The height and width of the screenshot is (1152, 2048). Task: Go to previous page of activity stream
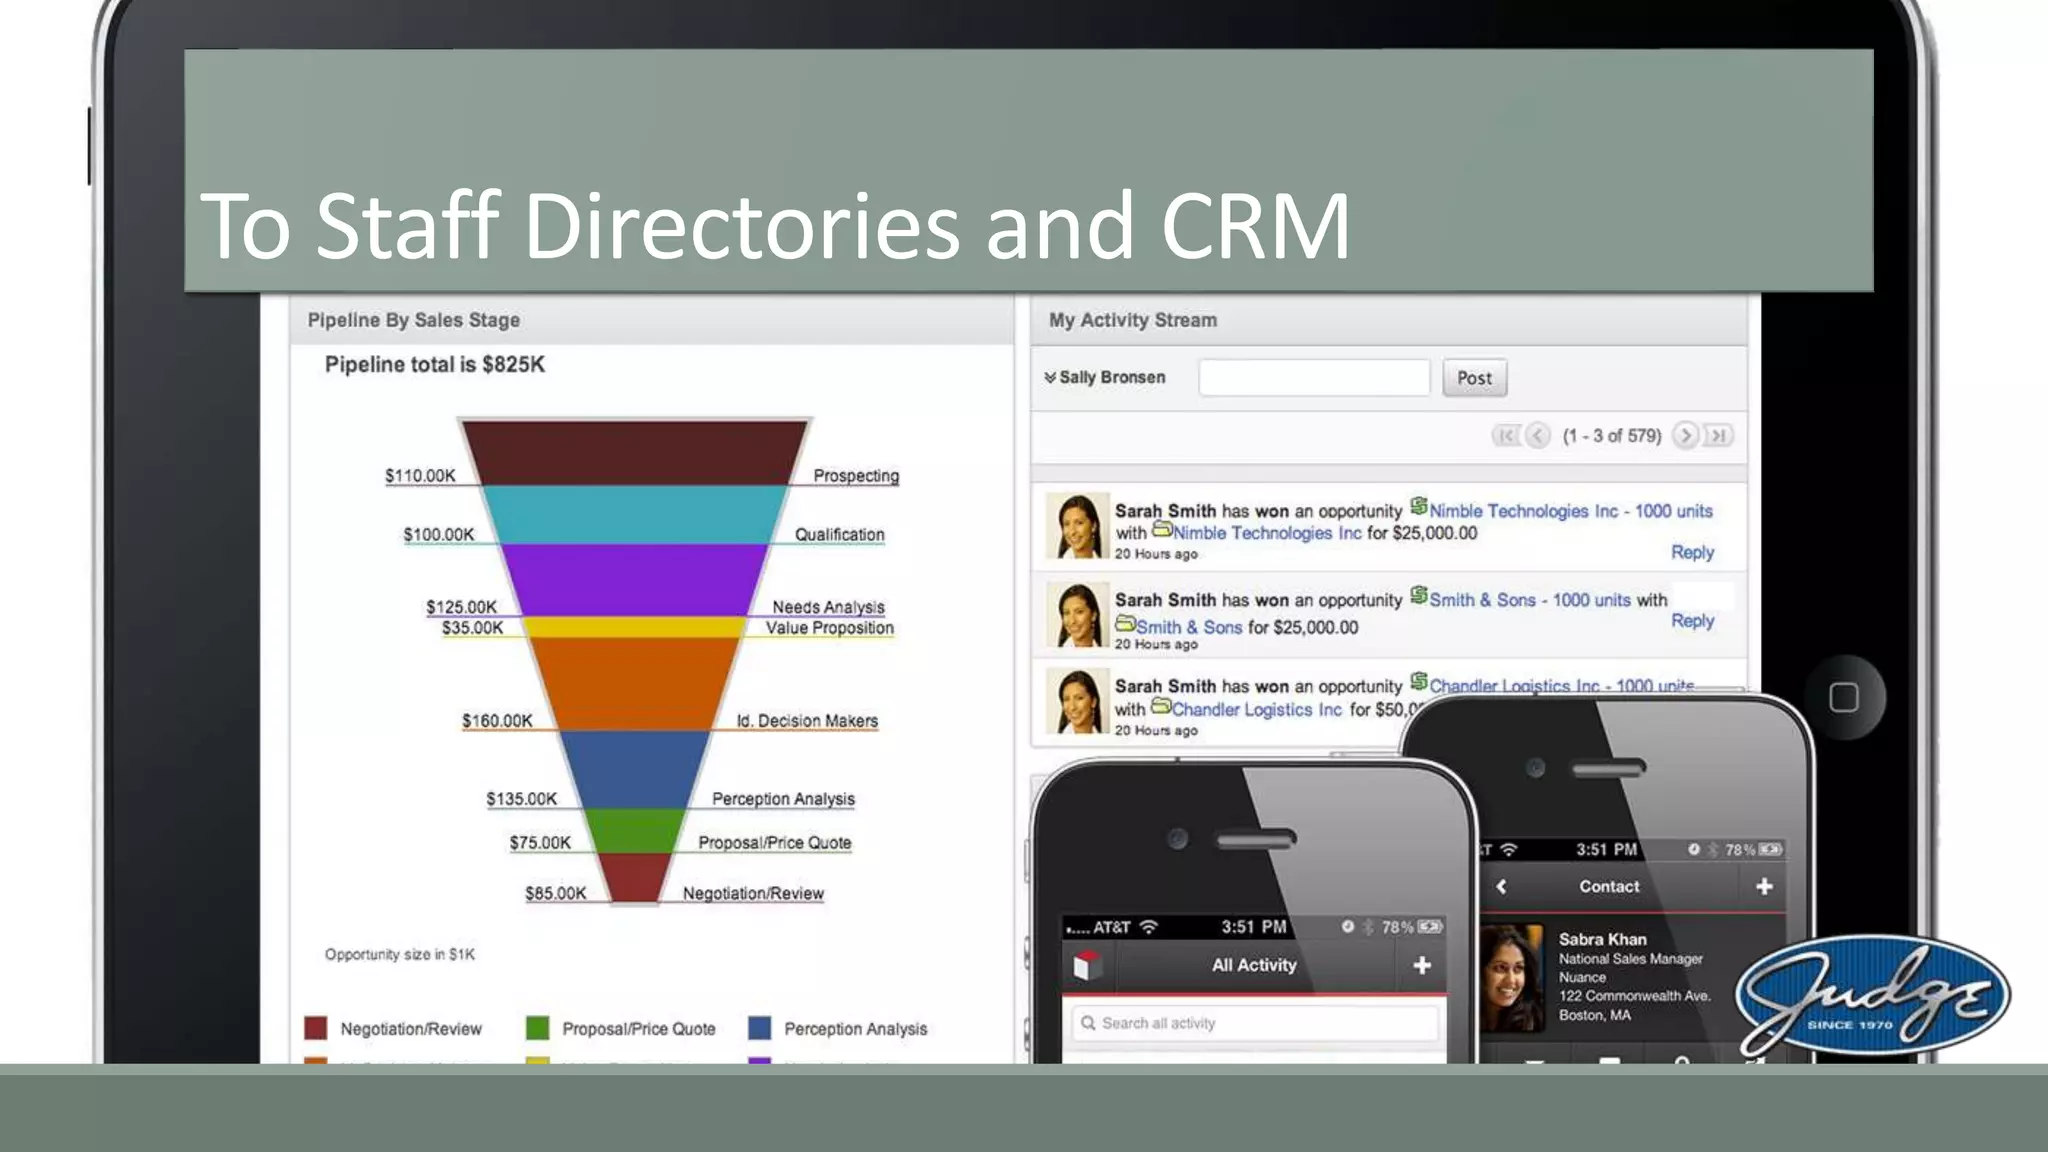tap(1538, 435)
